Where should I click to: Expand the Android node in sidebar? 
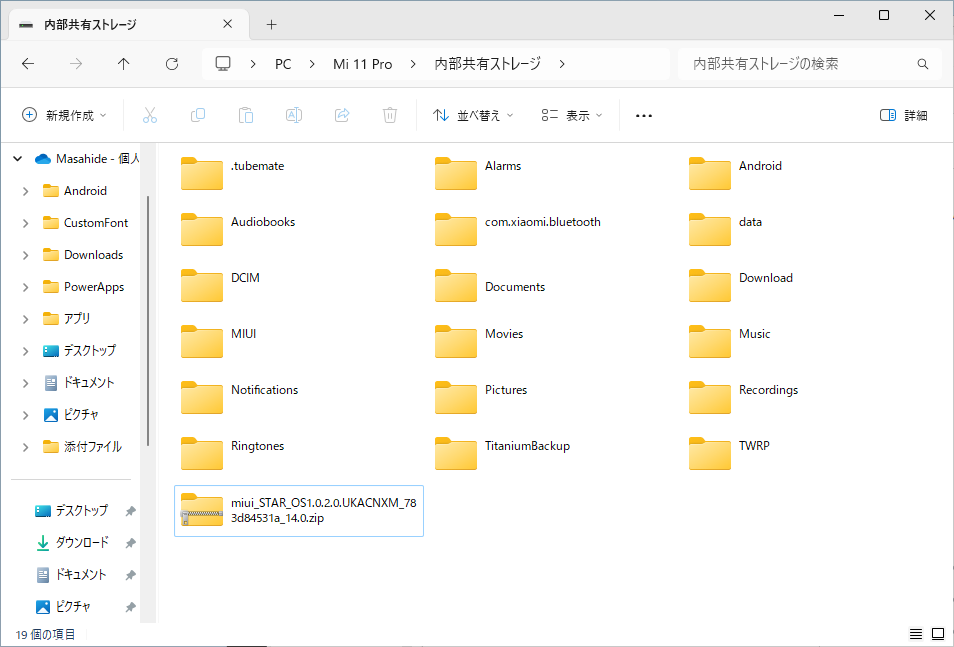coord(26,191)
